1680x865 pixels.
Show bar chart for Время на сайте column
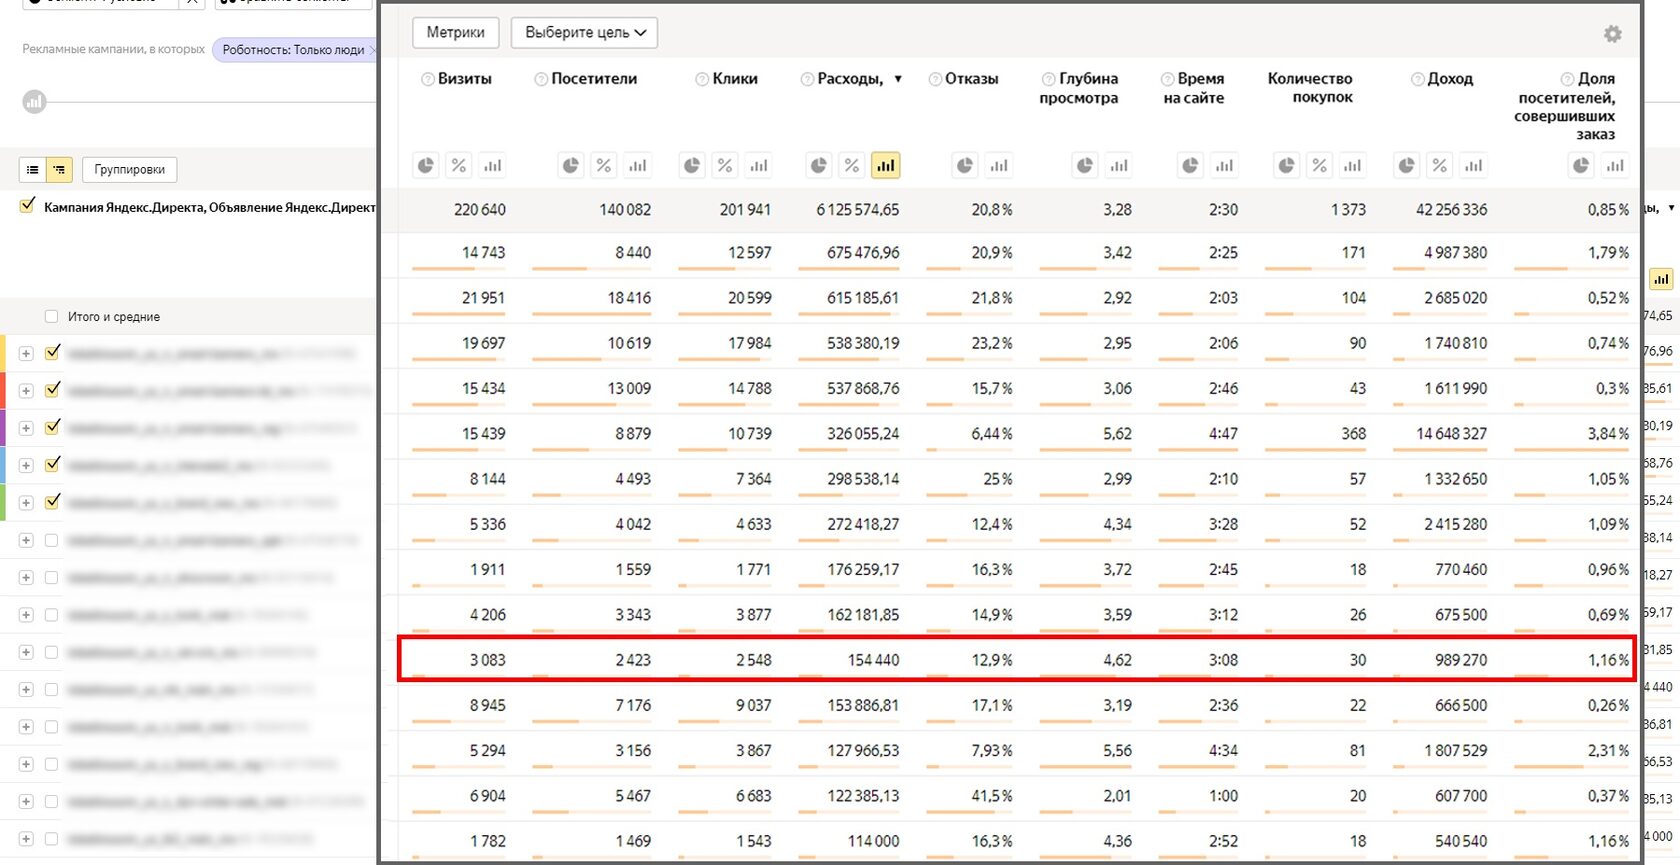coord(1224,166)
